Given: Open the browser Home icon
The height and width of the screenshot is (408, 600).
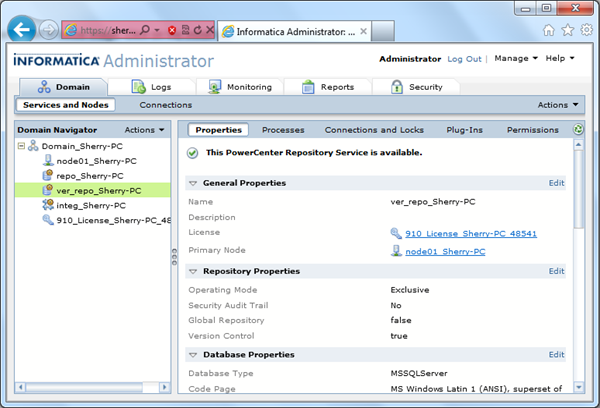Looking at the screenshot, I should pos(549,30).
